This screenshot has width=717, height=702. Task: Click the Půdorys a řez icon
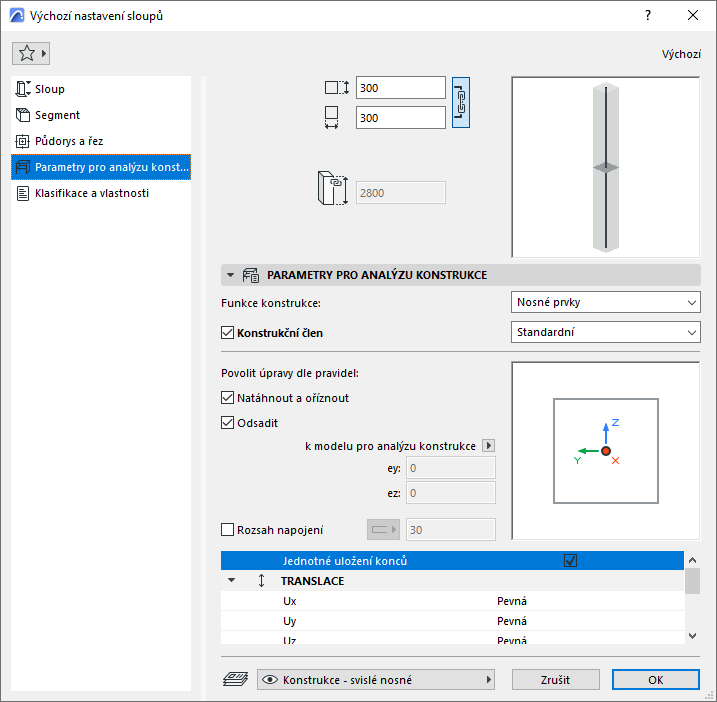pos(23,141)
